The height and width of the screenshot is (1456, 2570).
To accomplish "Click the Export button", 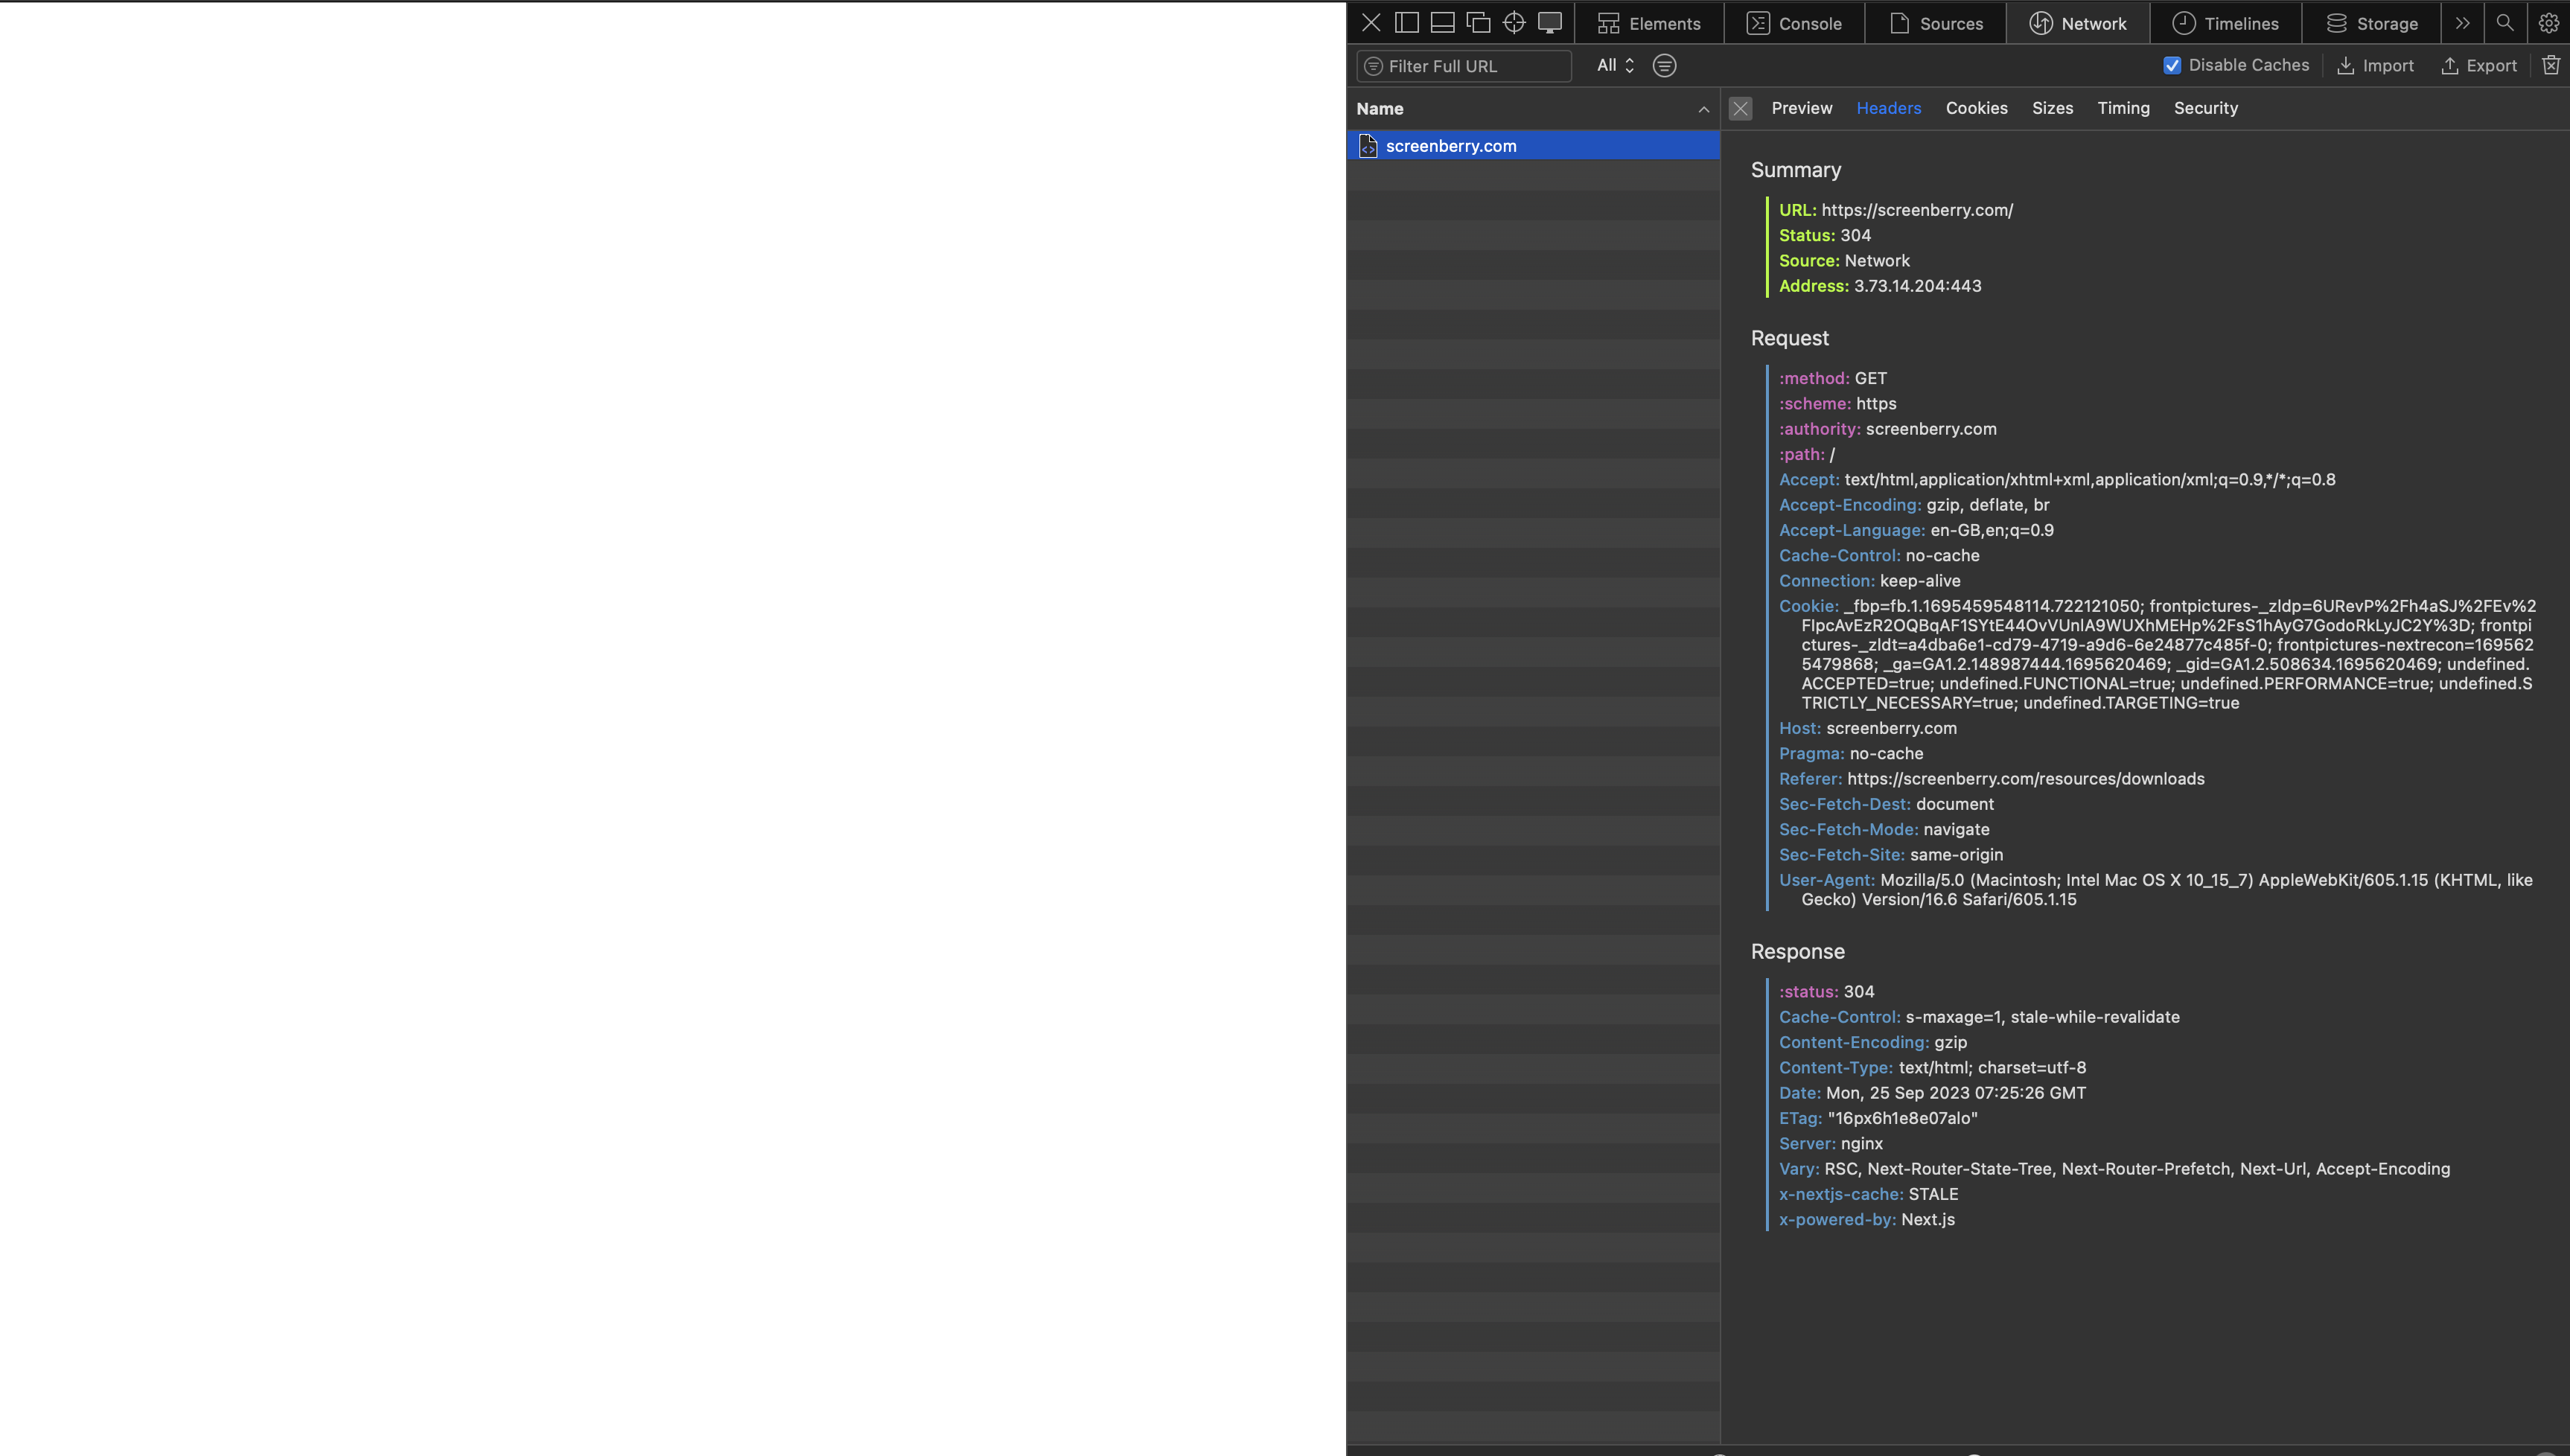I will pyautogui.click(x=2479, y=65).
